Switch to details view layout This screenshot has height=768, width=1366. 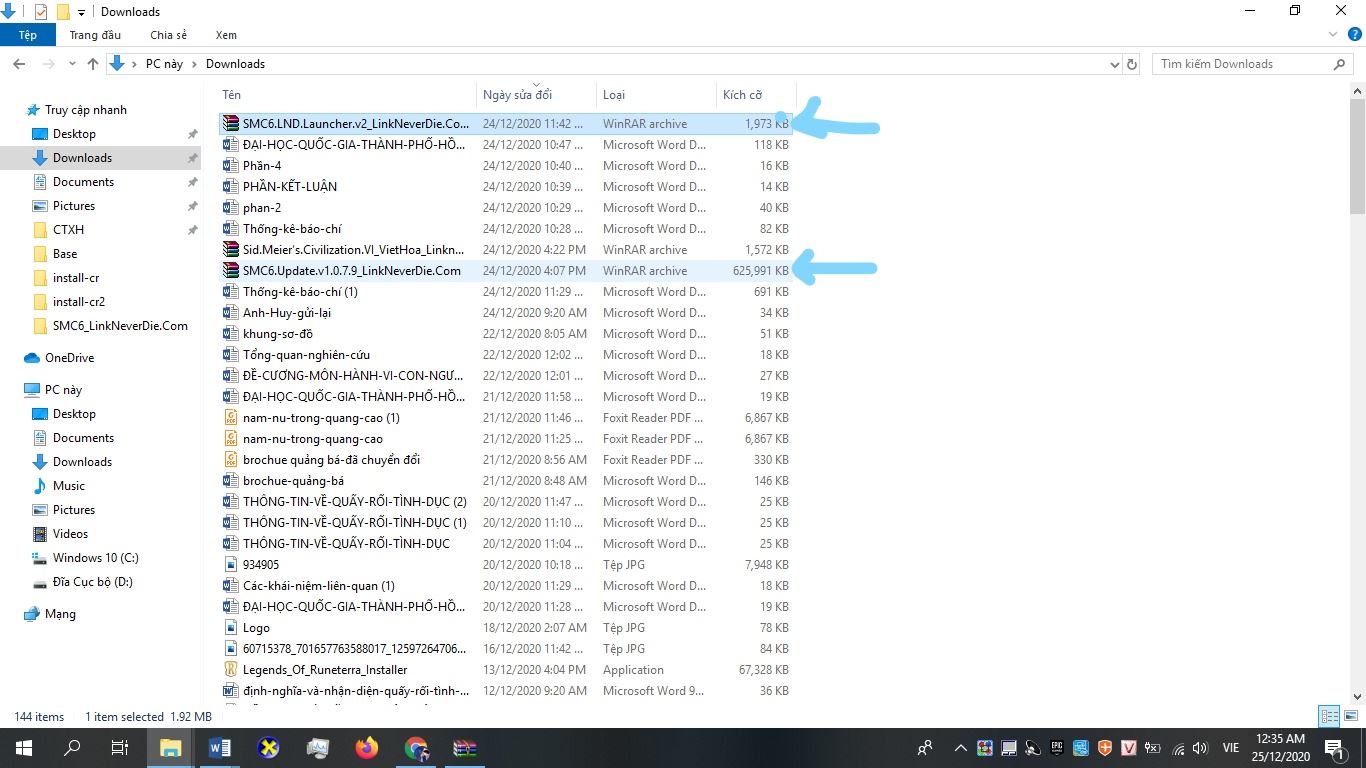tap(1328, 716)
